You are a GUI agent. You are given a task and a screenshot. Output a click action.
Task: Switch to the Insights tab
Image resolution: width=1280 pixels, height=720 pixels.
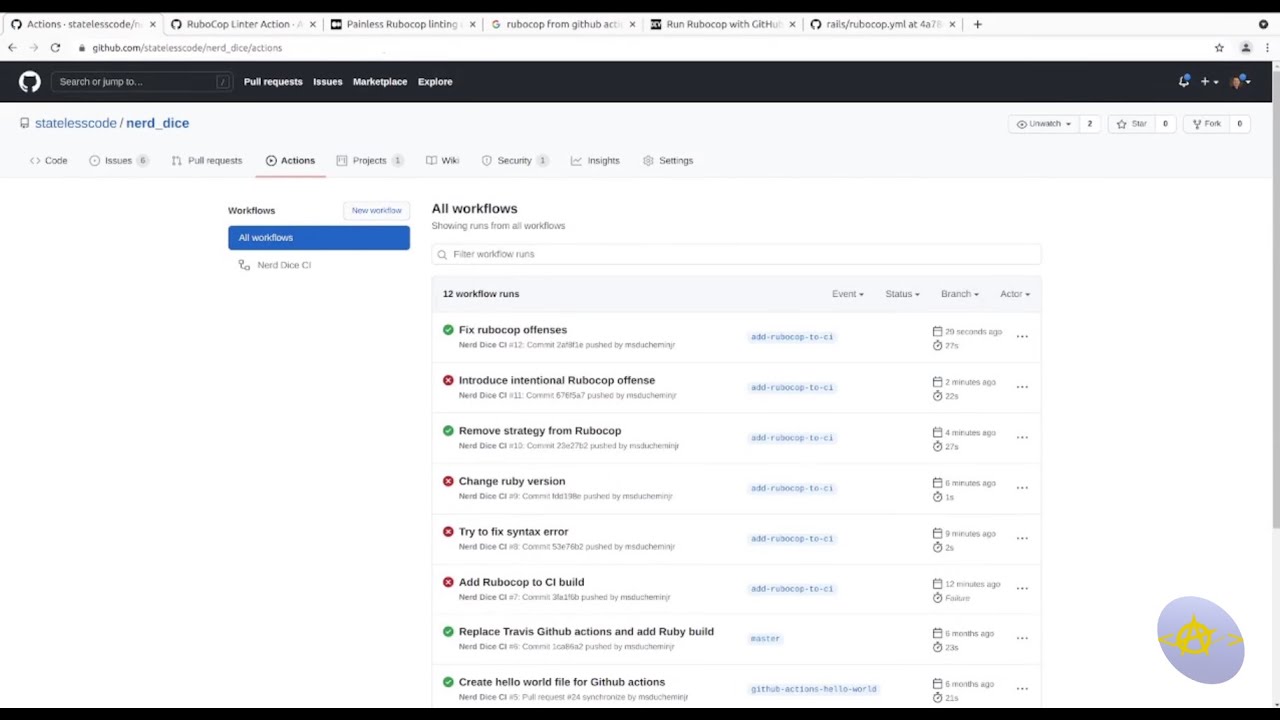(x=595, y=160)
